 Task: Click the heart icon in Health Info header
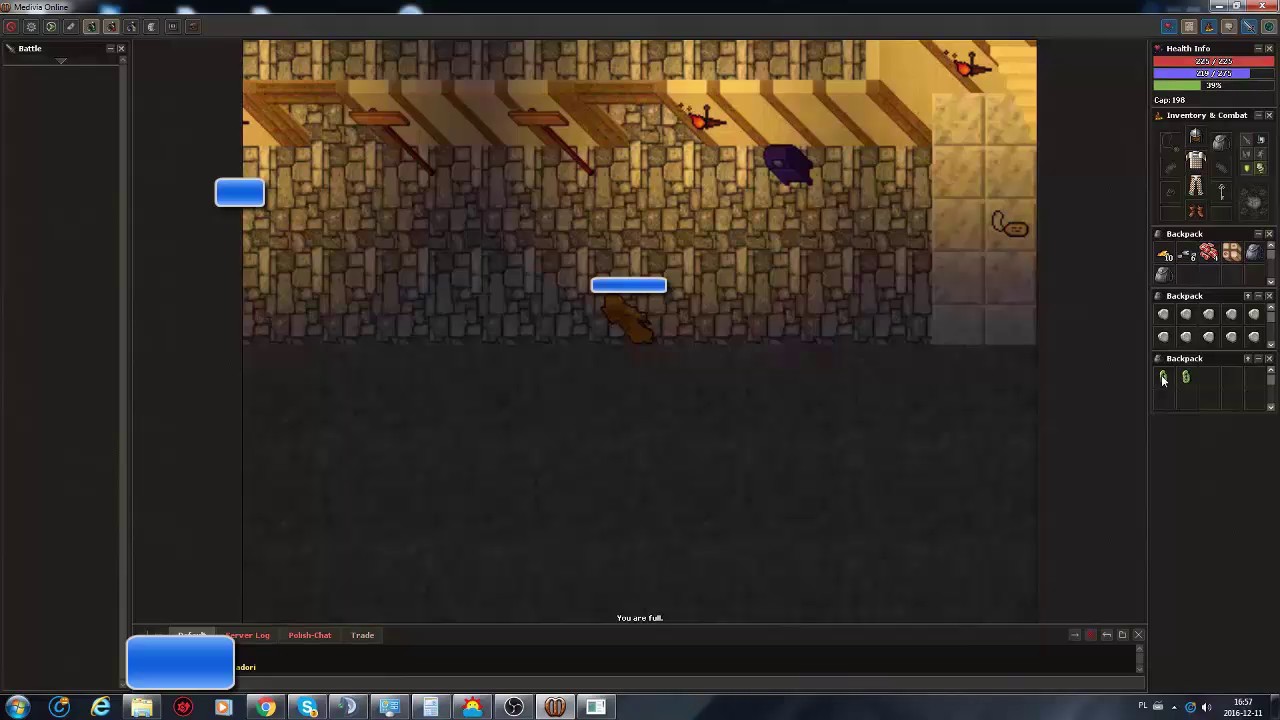pos(1158,48)
